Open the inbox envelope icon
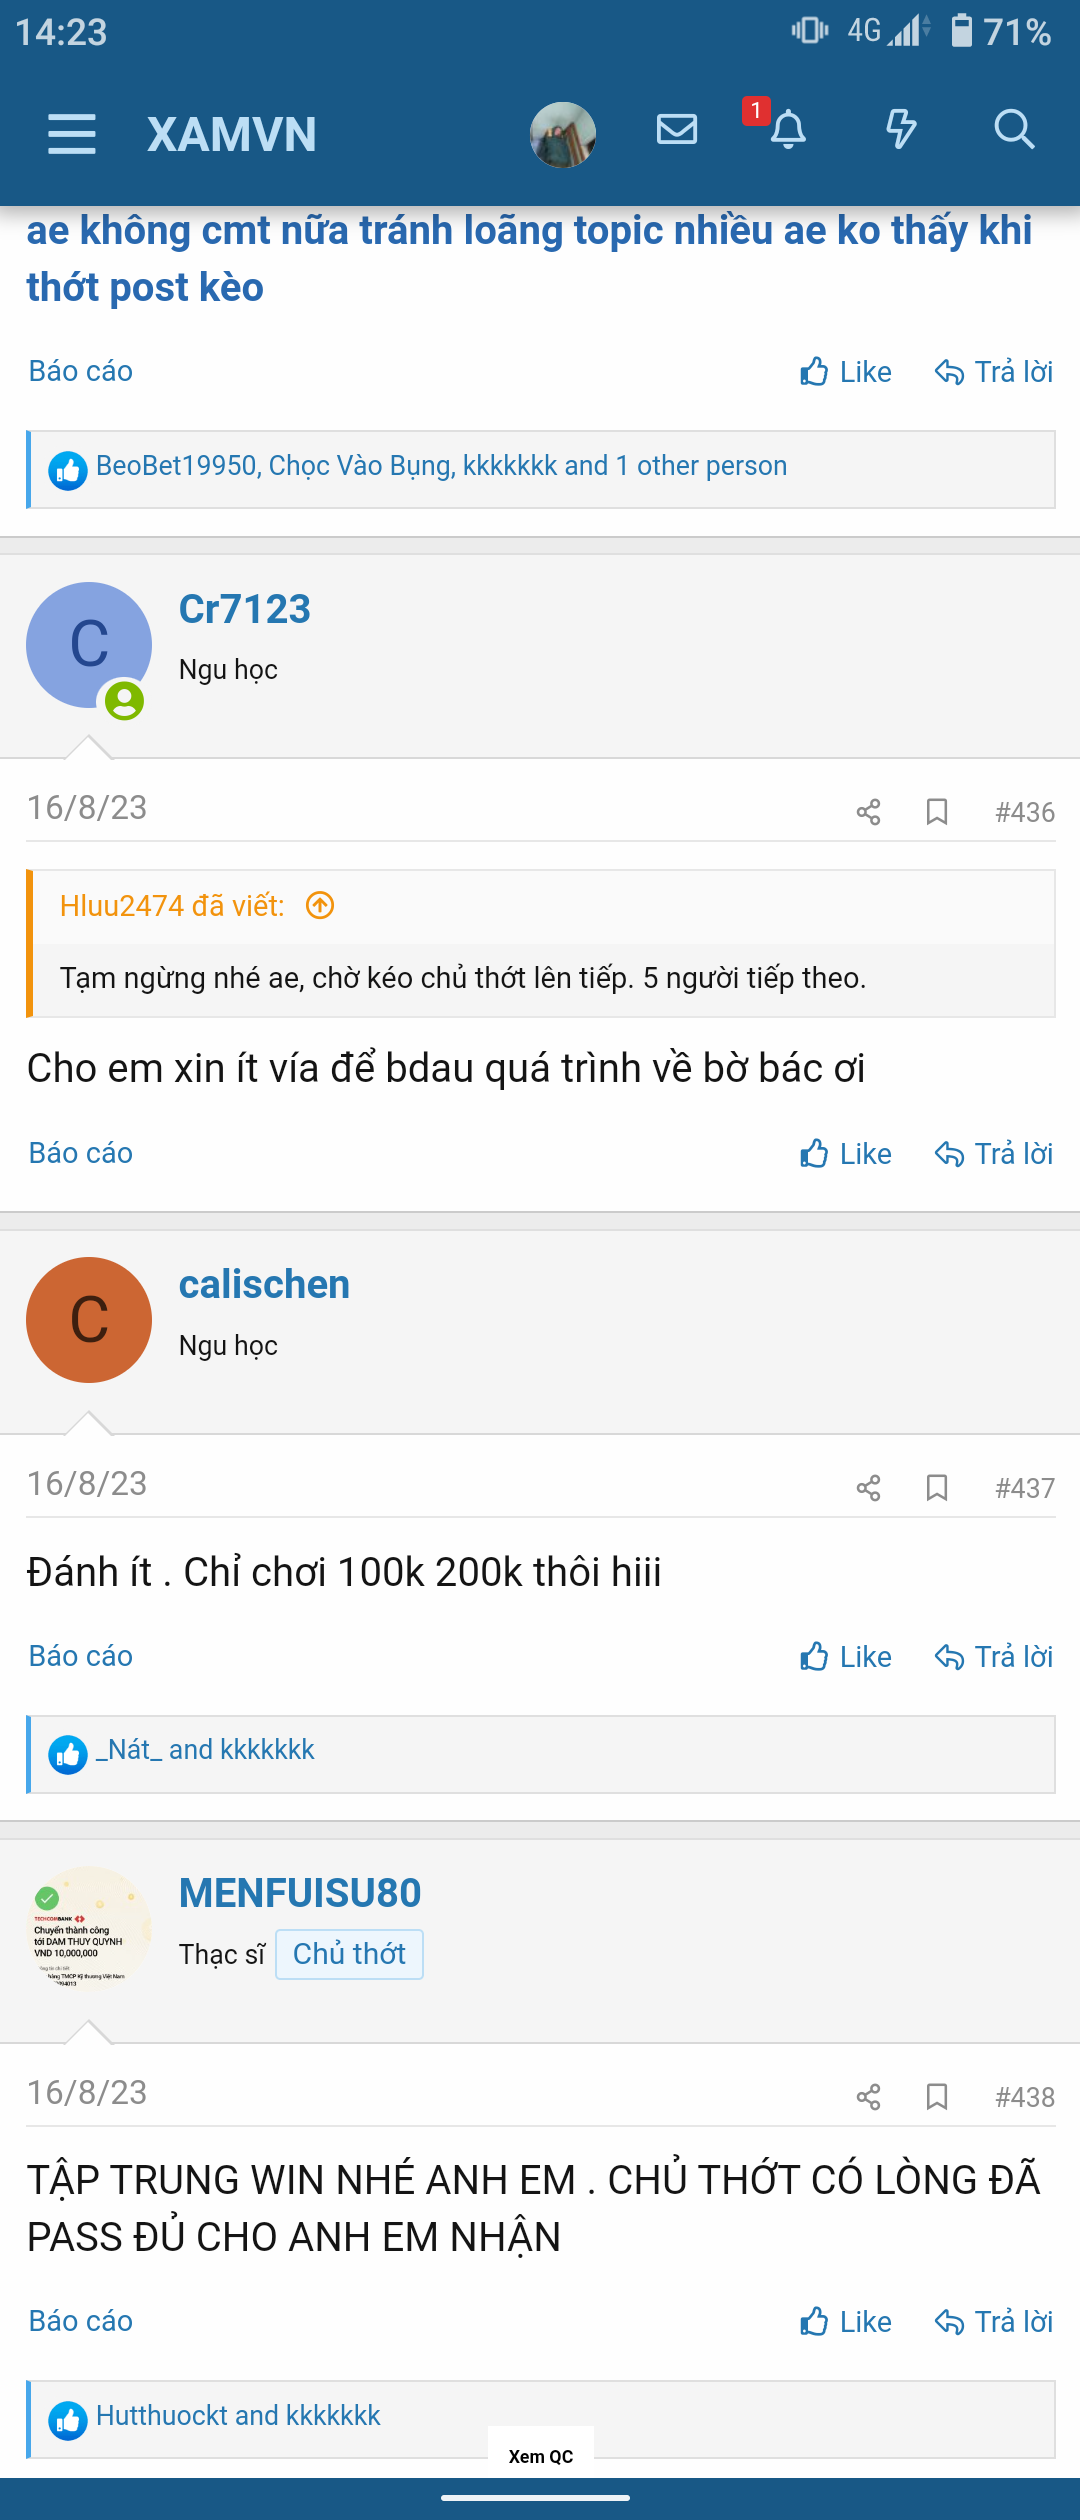1080x2520 pixels. coord(676,130)
